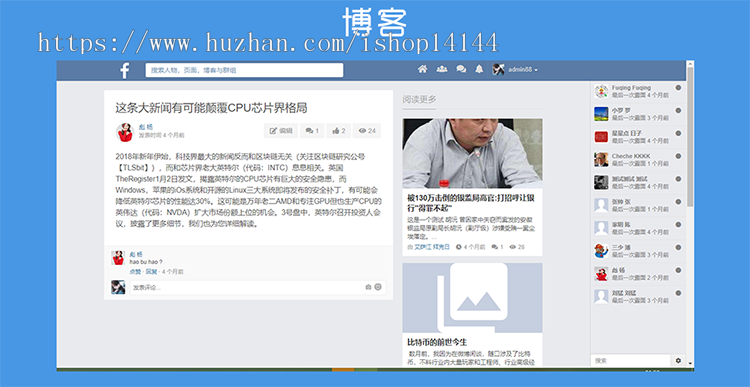Click the 编辑 edit button on the post
This screenshot has width=750, height=387.
tap(281, 131)
